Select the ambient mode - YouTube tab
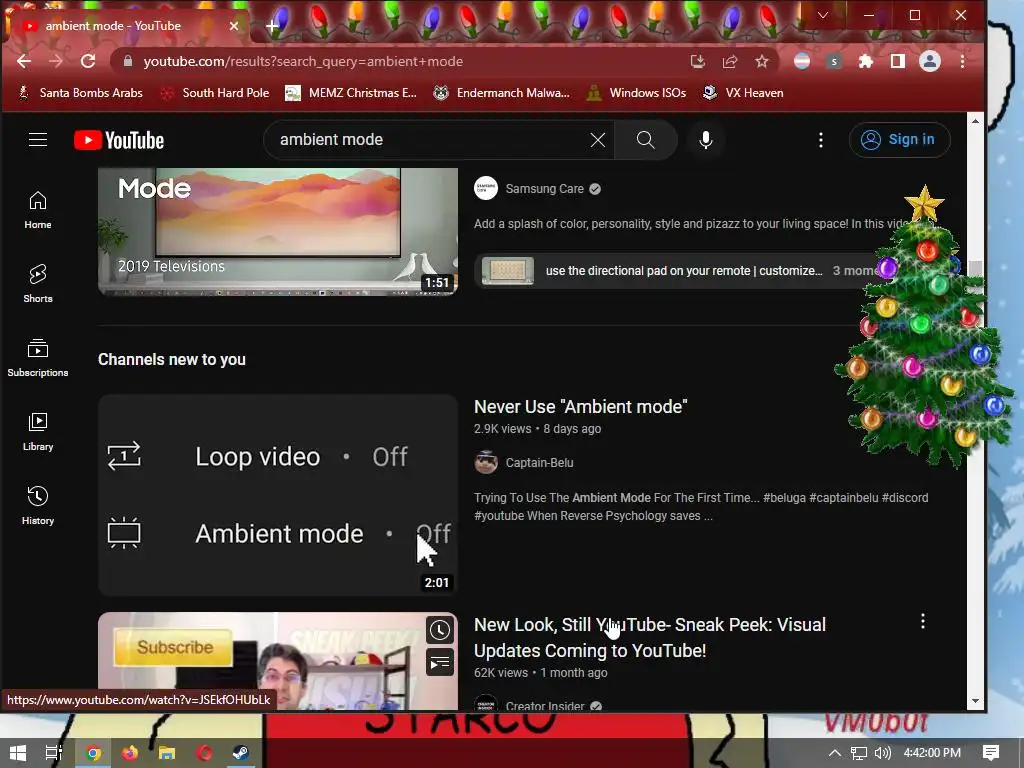 tap(124, 25)
